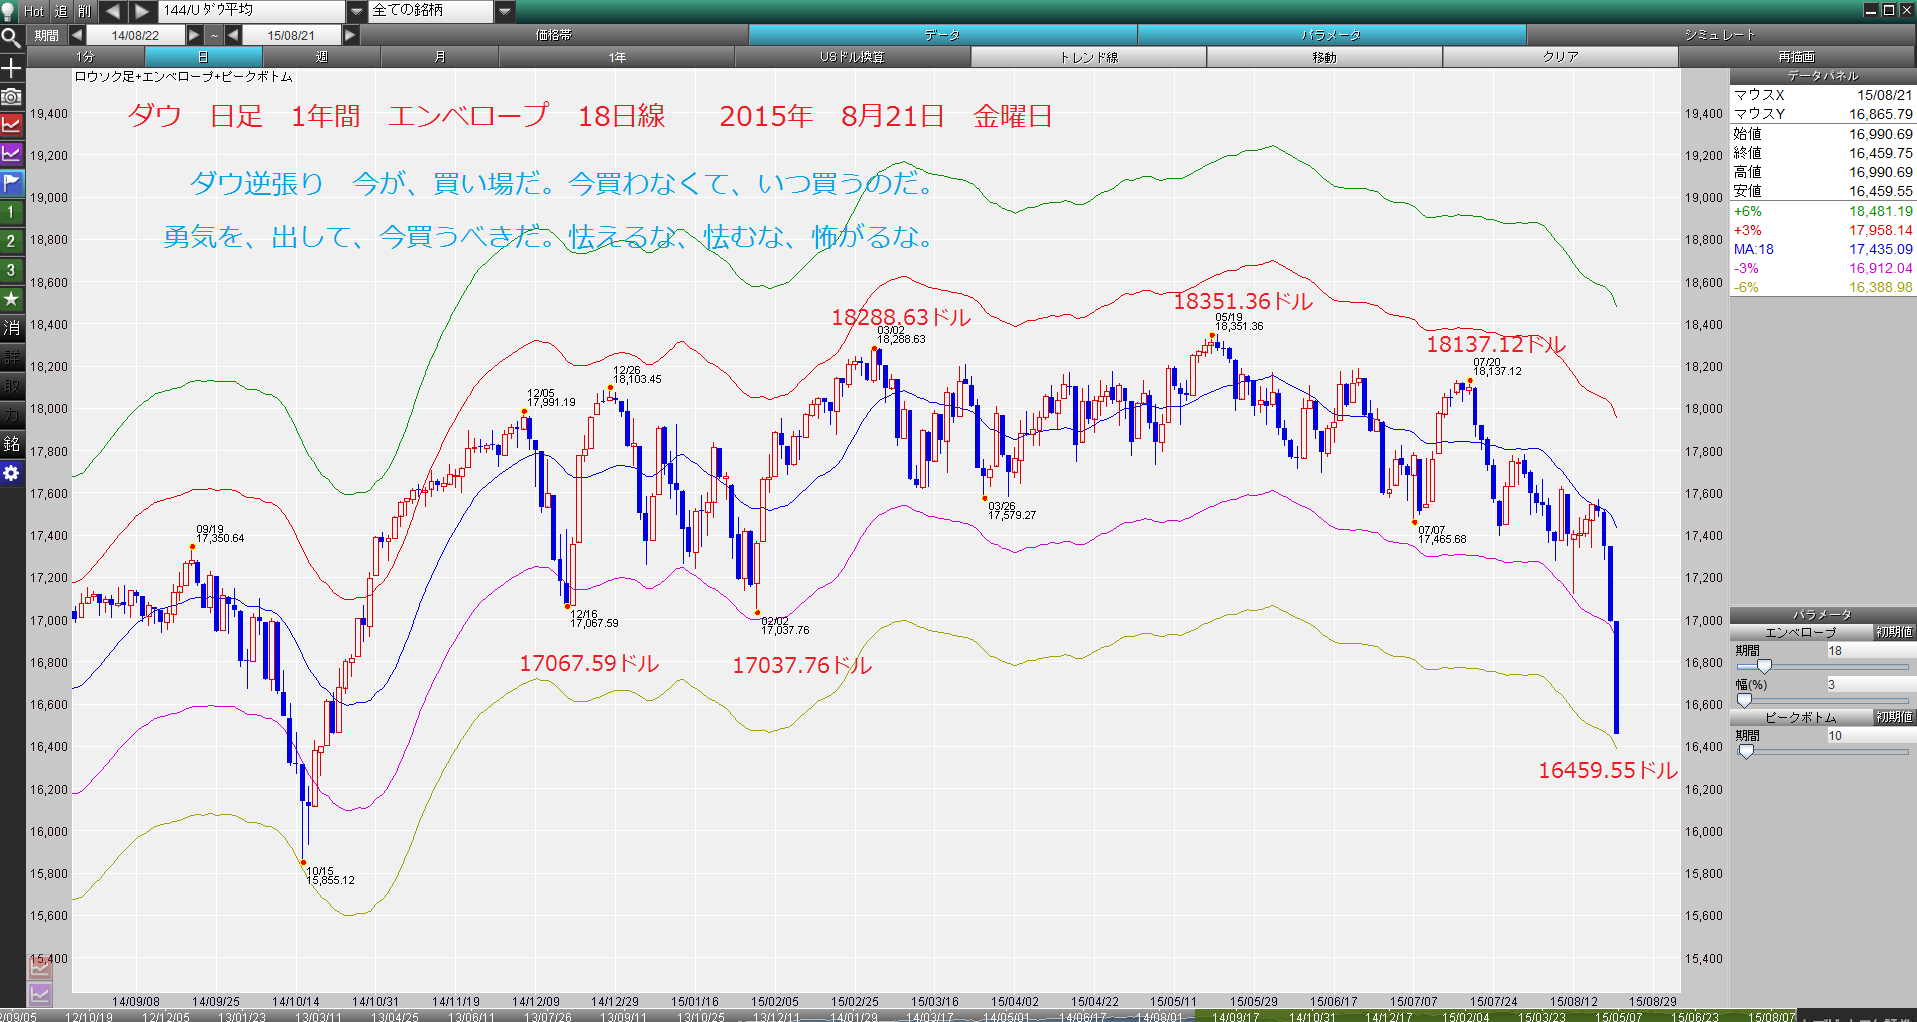This screenshot has height=1022, width=1917.
Task: Click the クリア clear button
Action: 1561,57
